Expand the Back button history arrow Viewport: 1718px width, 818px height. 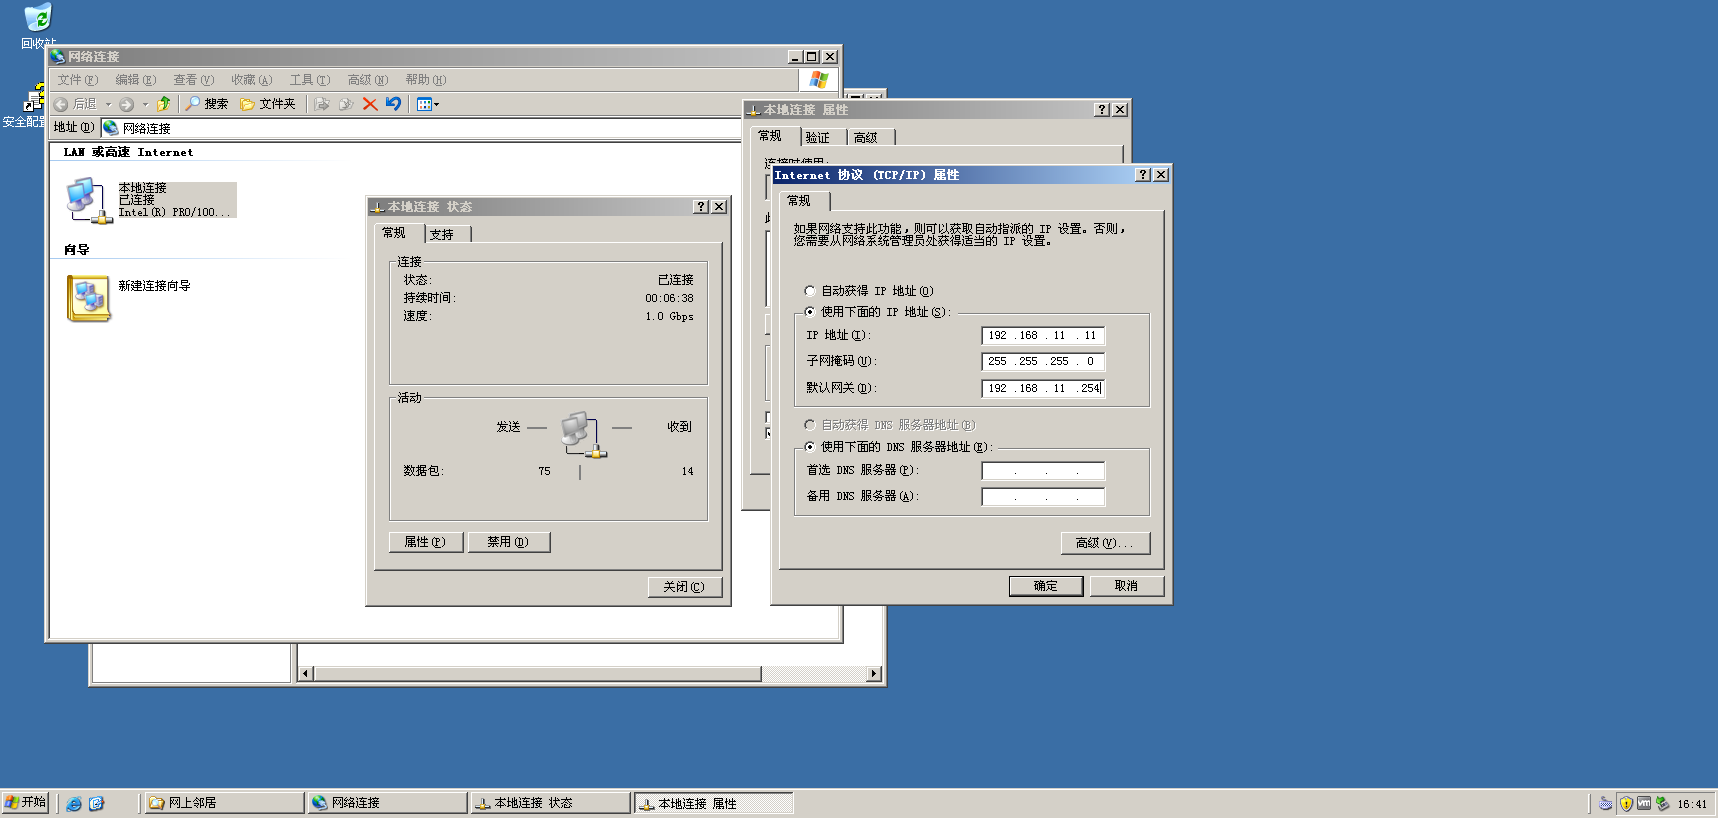click(108, 104)
